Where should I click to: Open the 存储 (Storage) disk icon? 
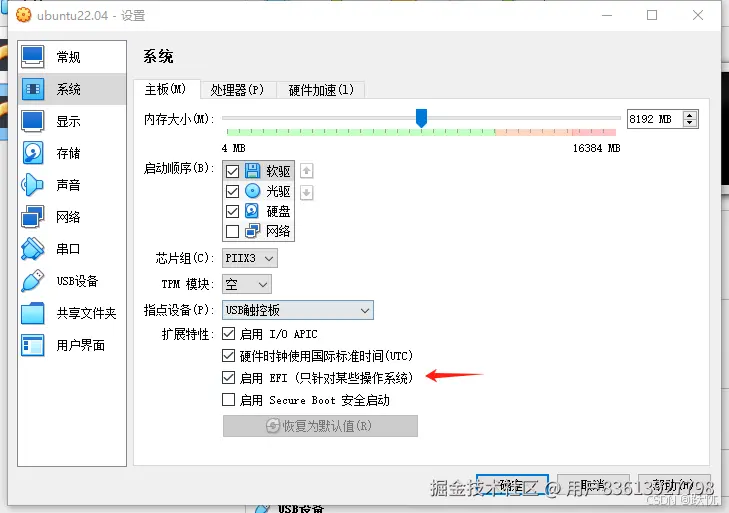(x=33, y=153)
